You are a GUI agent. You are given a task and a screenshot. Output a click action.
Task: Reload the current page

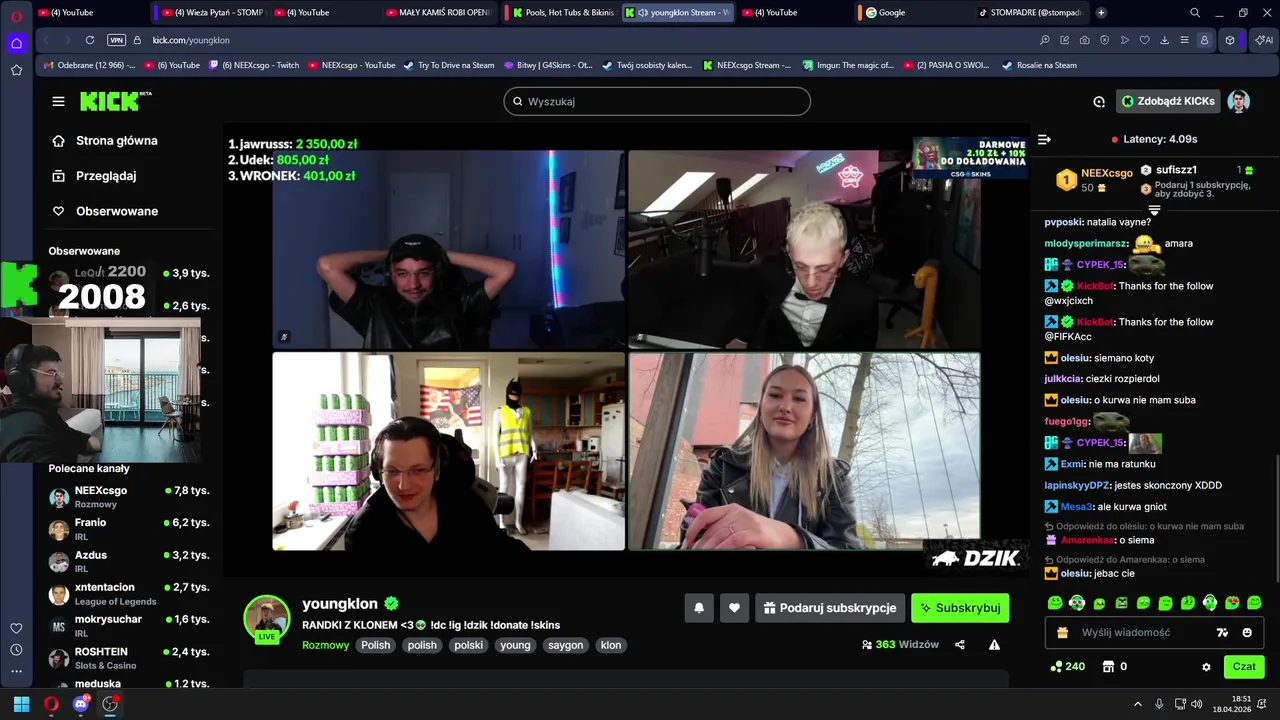(x=90, y=40)
